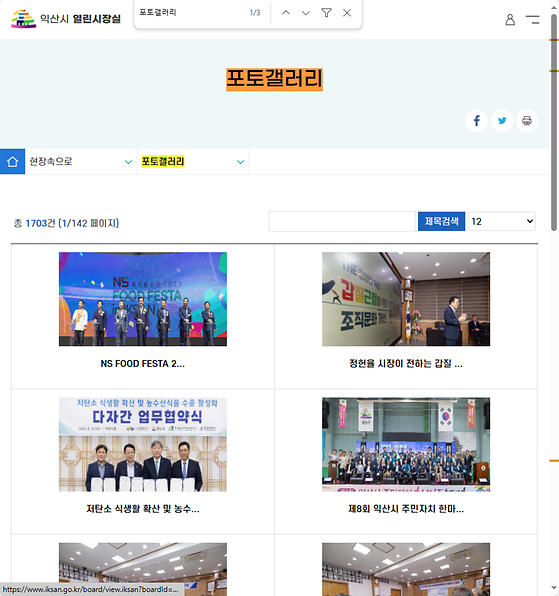Expand the 현장속으로 breadcrumb dropdown
559x596 pixels.
click(81, 162)
